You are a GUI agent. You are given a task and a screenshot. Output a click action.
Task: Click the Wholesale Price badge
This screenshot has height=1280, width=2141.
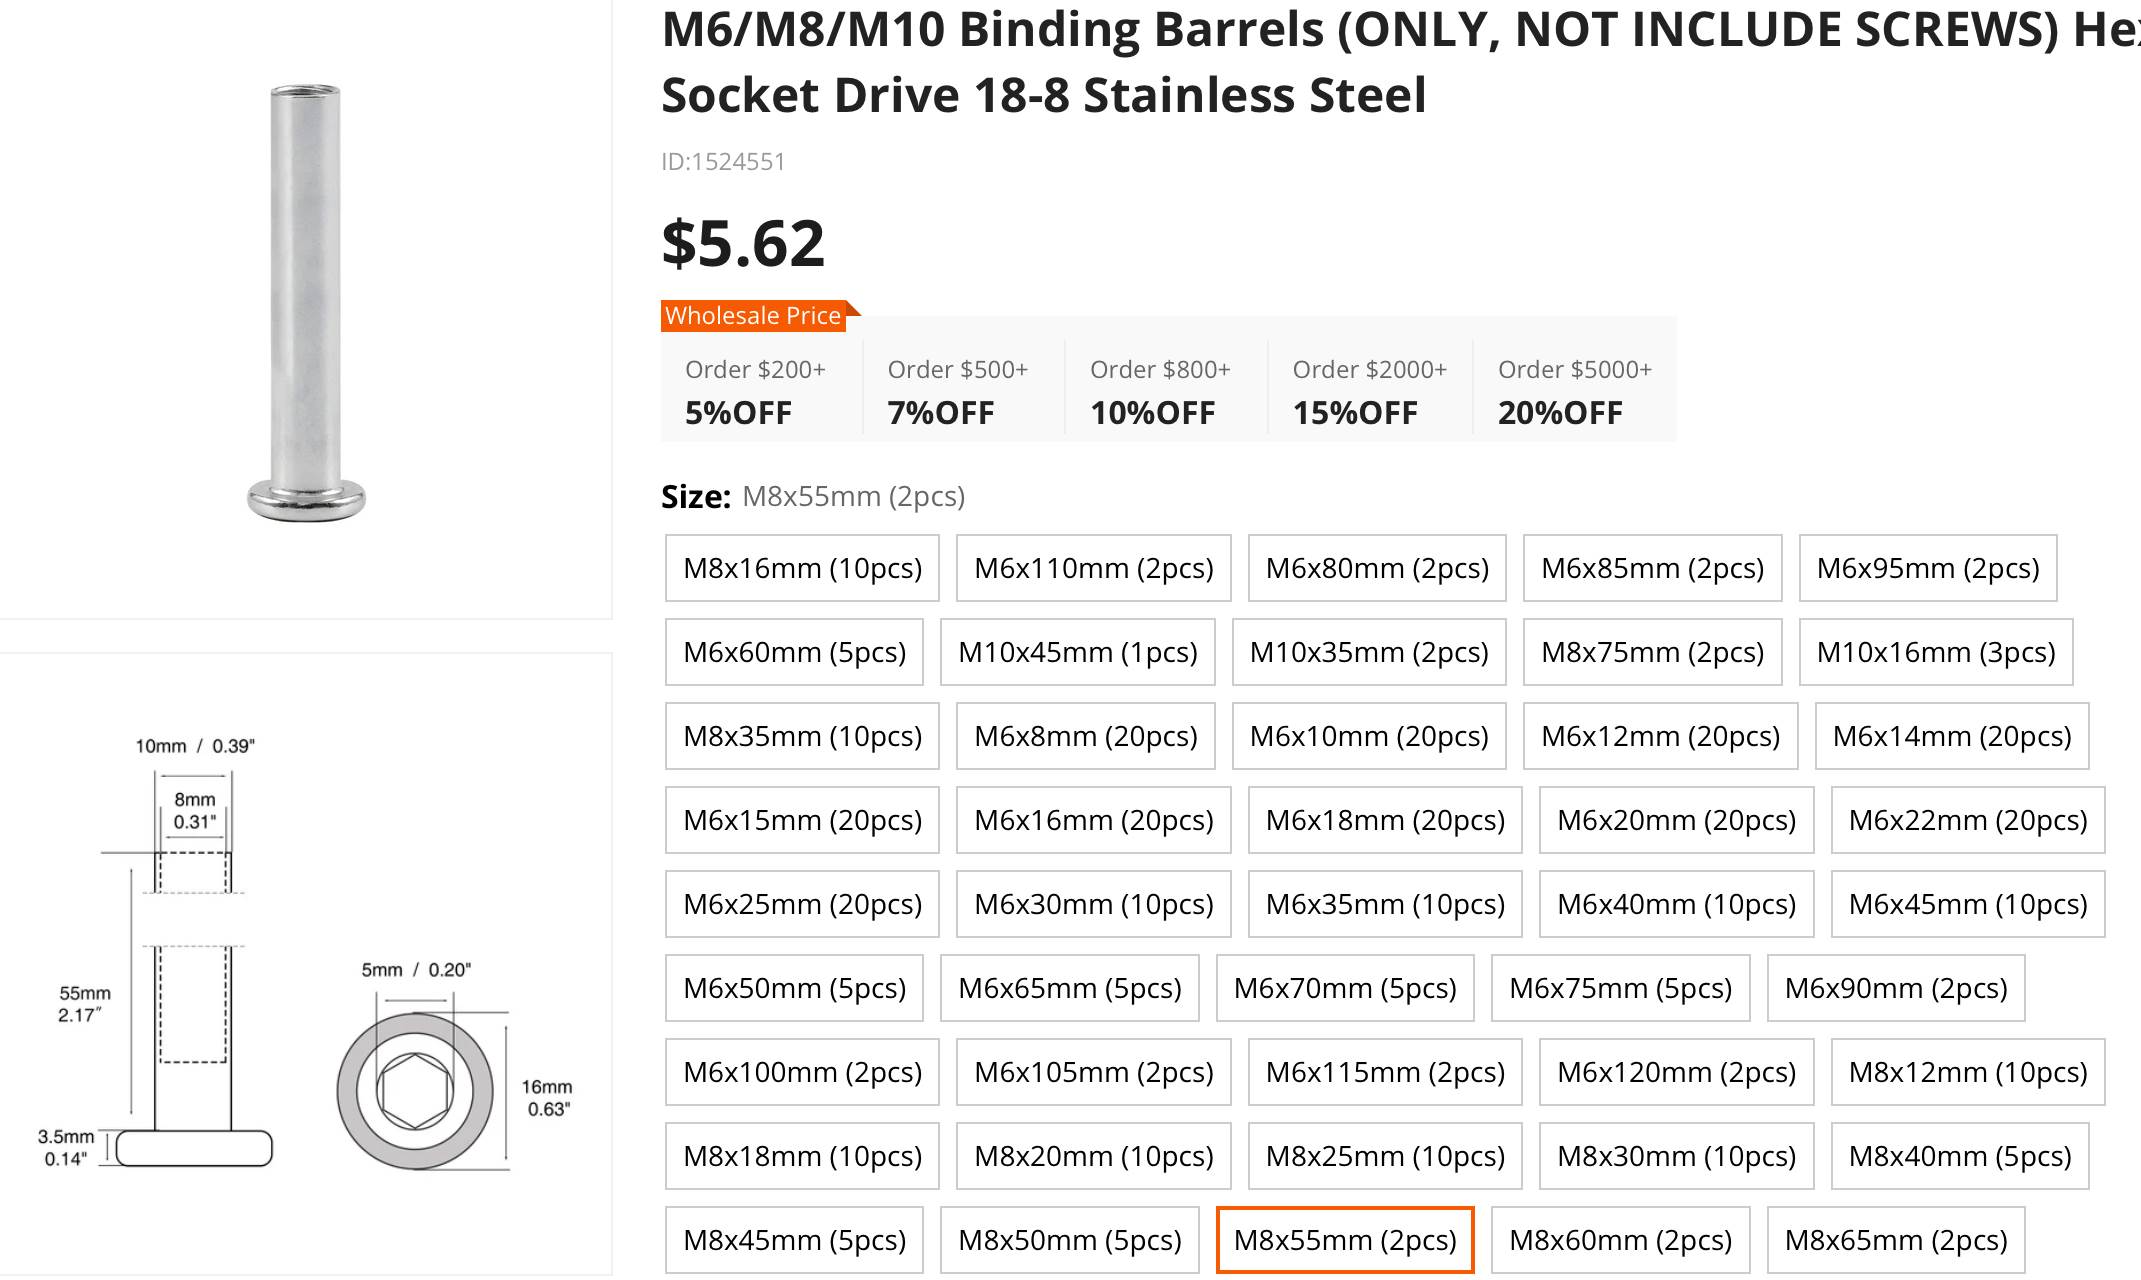point(753,316)
